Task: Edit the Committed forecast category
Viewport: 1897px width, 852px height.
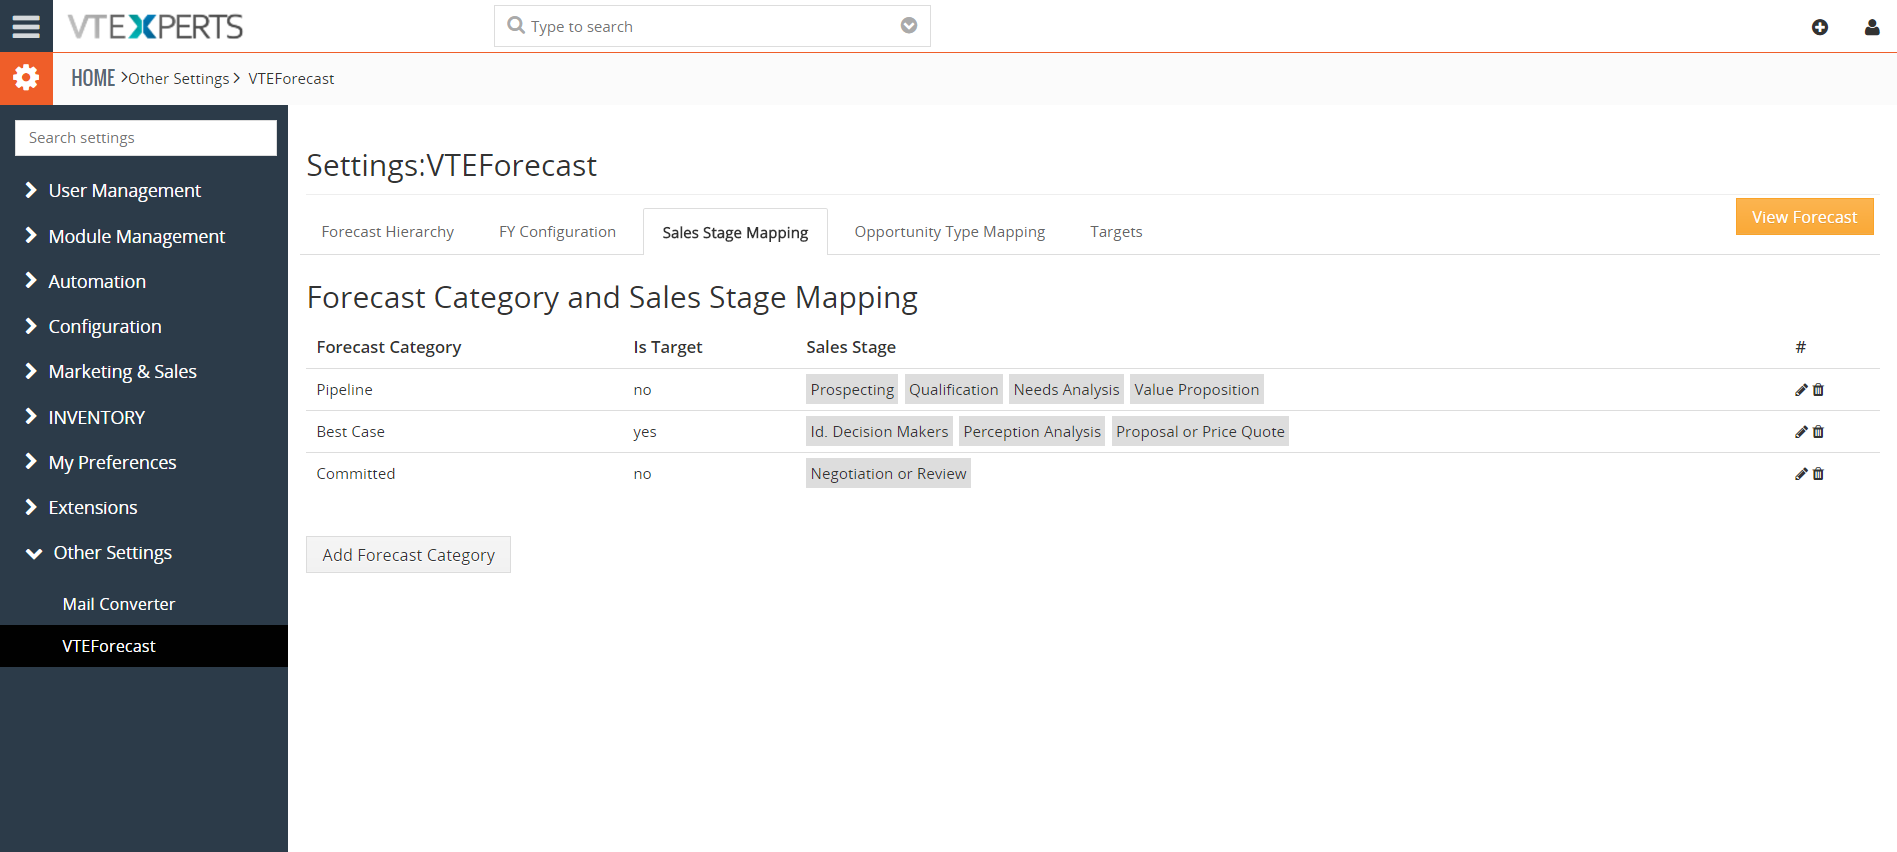Action: (x=1801, y=474)
